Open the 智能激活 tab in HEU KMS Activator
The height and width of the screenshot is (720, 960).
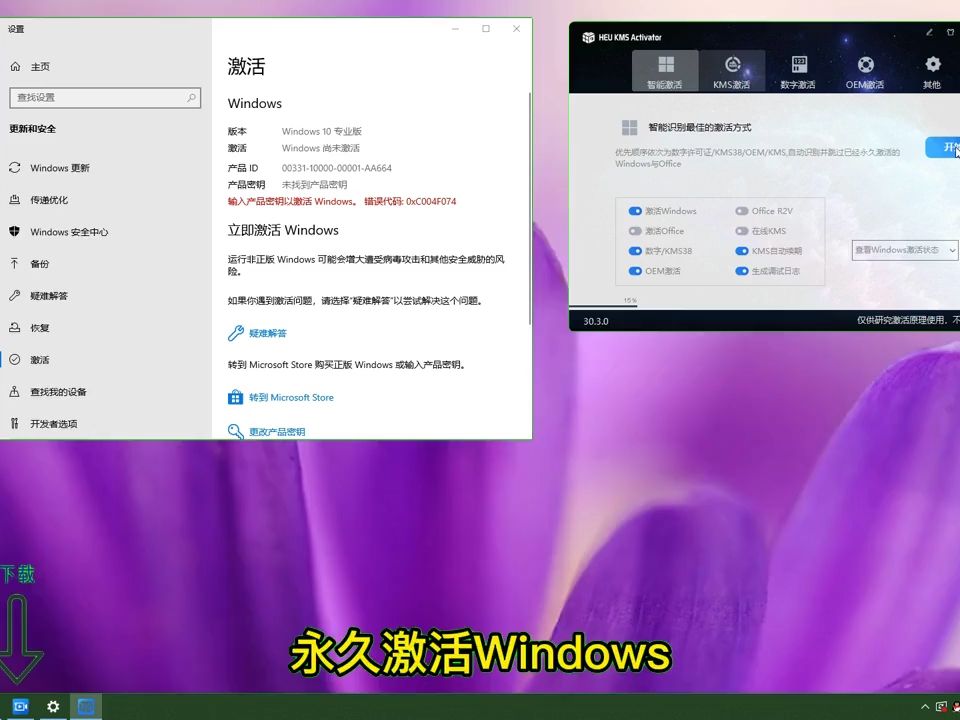(x=665, y=71)
